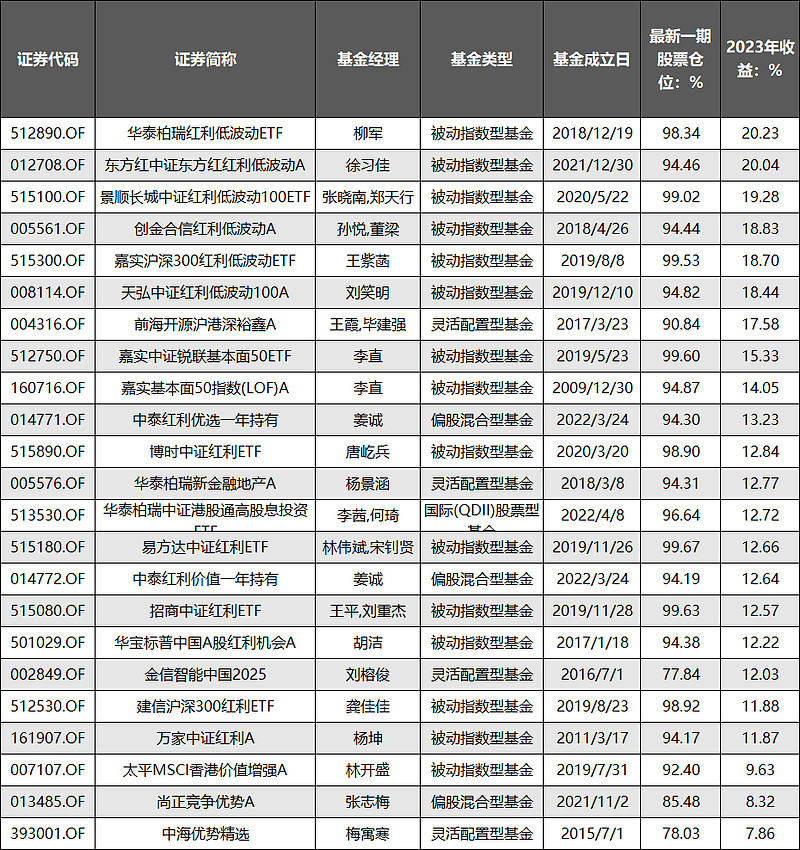
Task: Click the stock position 99.02
Action: tap(681, 197)
